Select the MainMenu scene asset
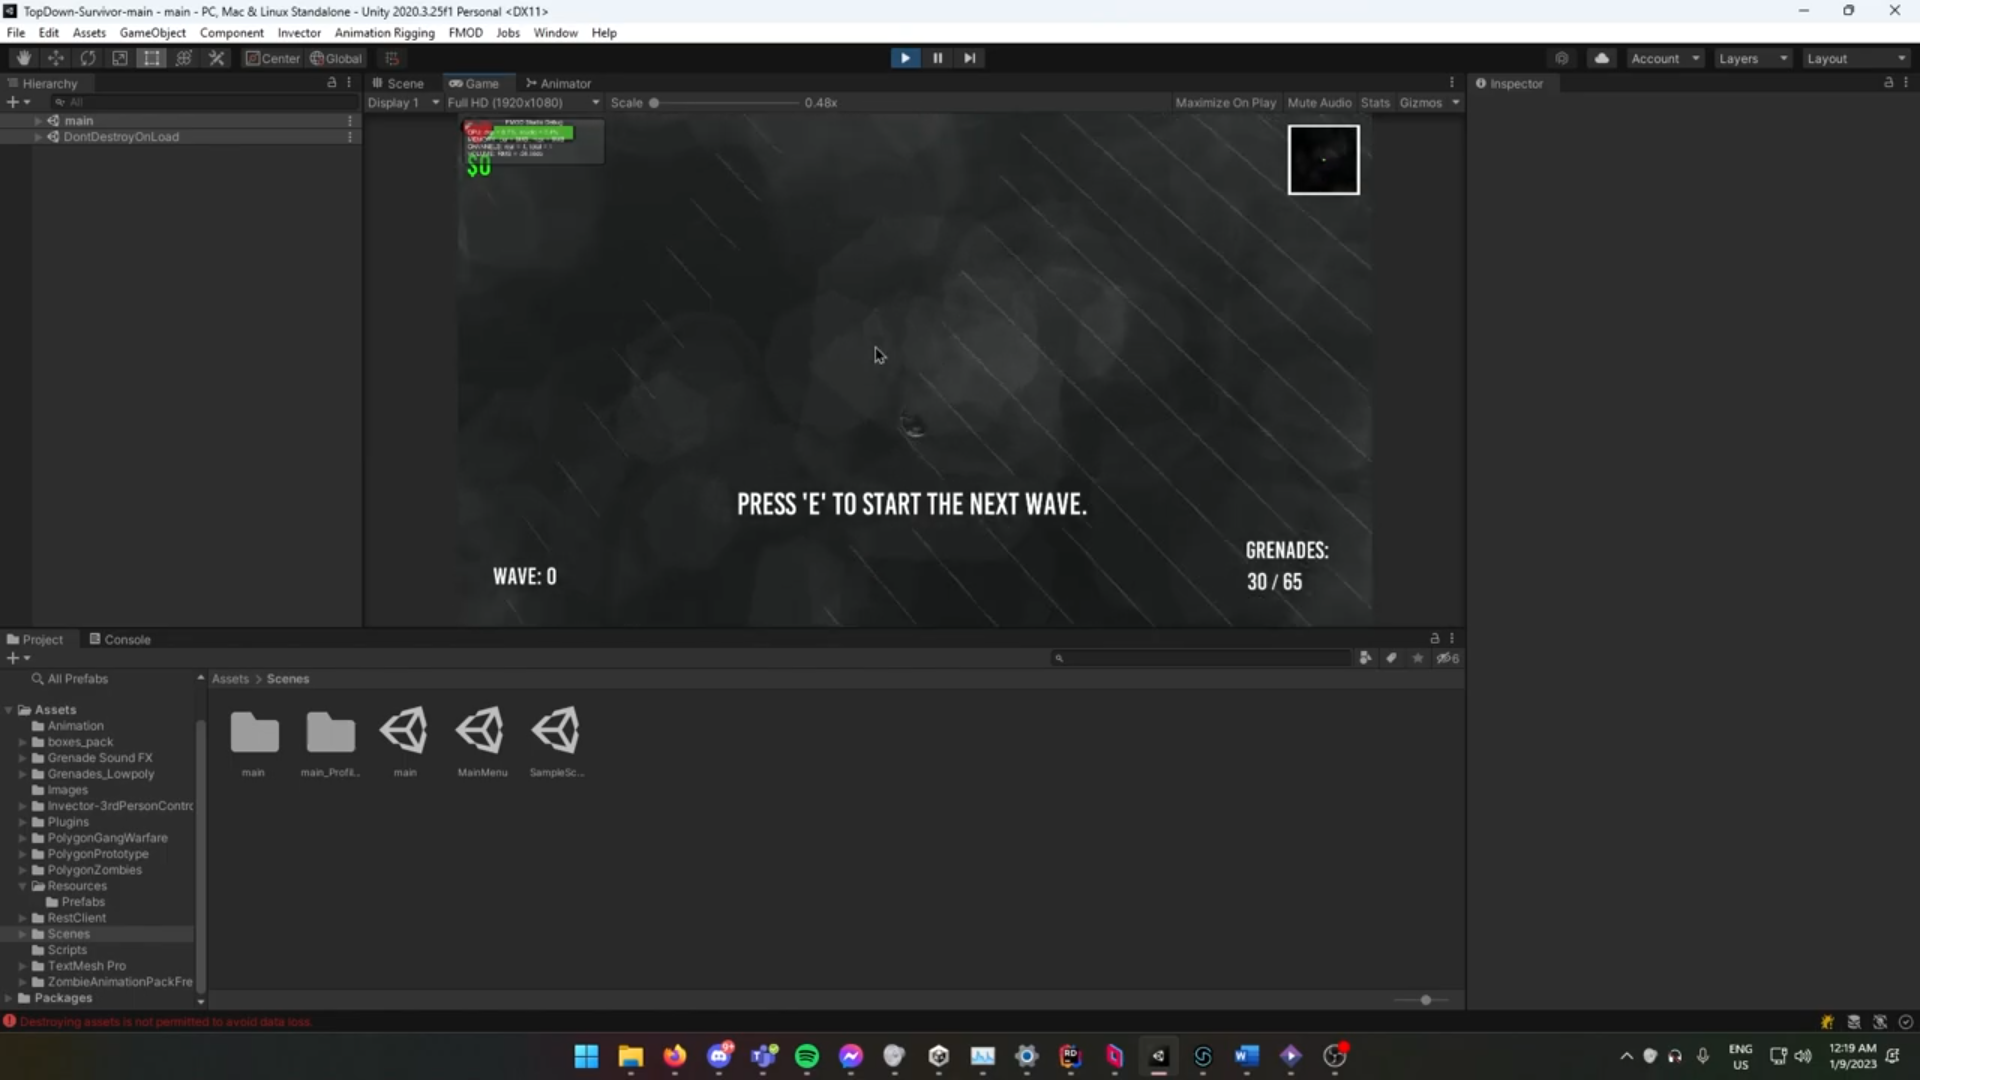This screenshot has width=1994, height=1080. (x=481, y=741)
